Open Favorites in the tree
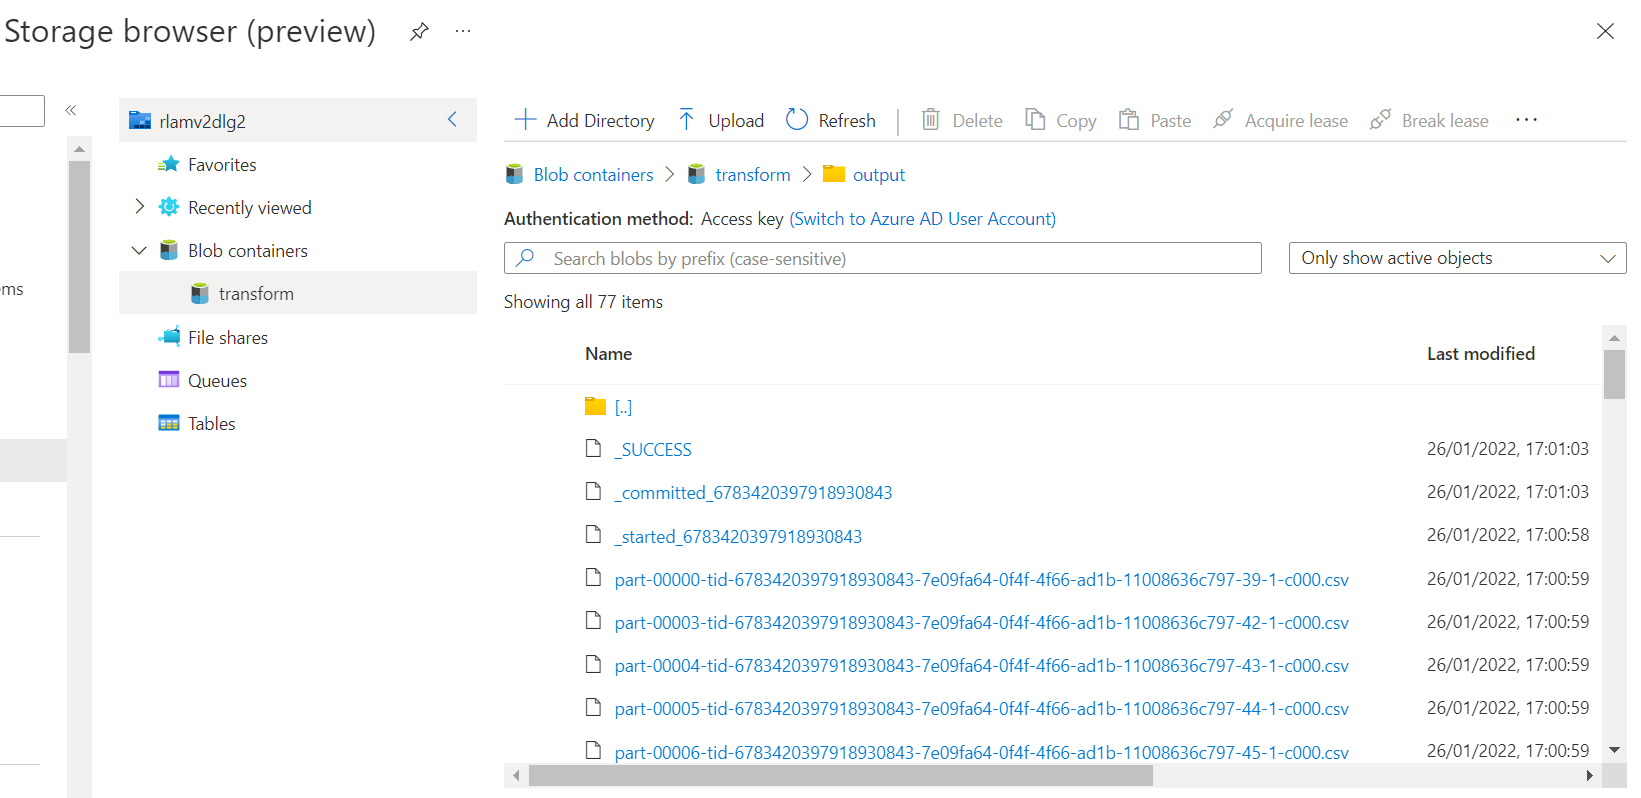The image size is (1641, 798). (x=222, y=165)
